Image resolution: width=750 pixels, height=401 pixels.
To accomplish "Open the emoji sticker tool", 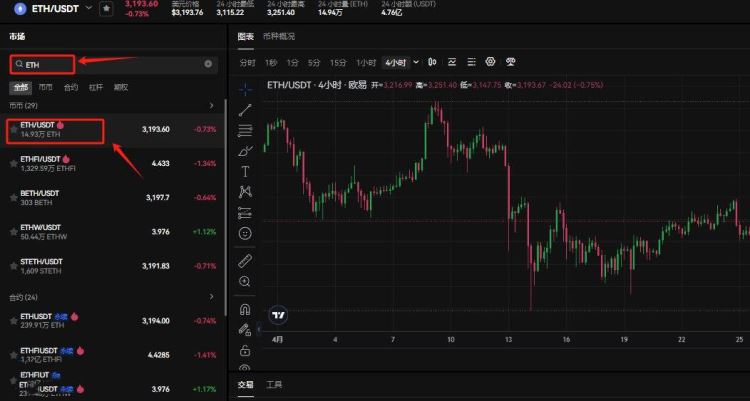I will click(x=246, y=232).
